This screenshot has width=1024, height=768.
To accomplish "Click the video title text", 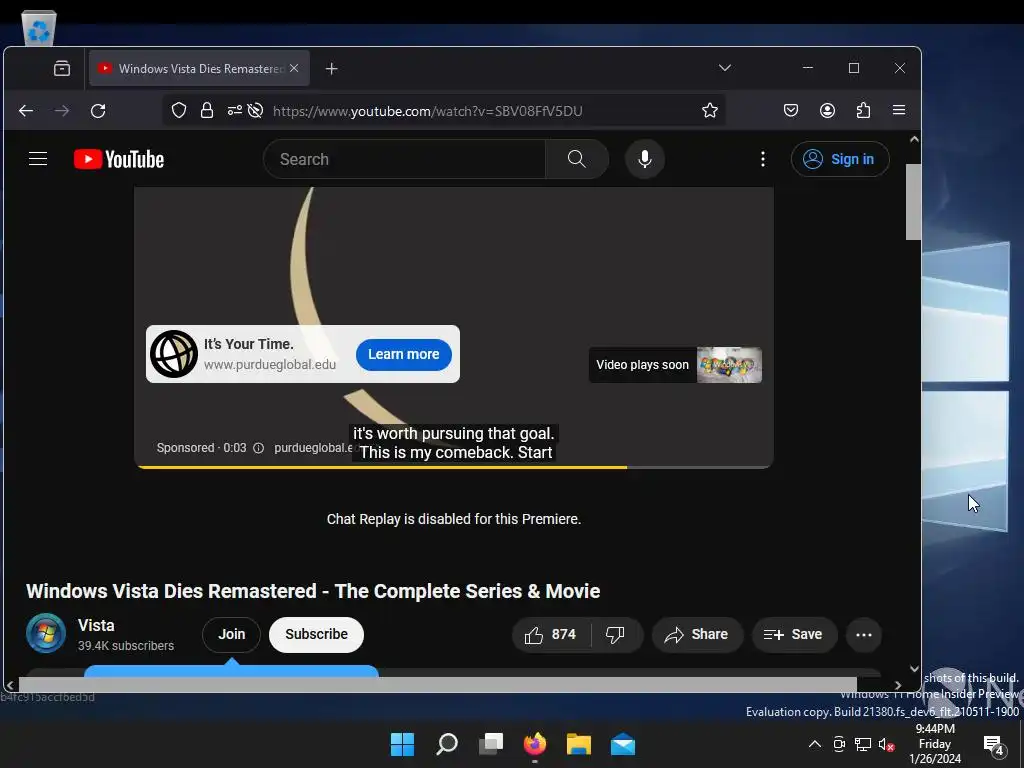I will tap(313, 591).
